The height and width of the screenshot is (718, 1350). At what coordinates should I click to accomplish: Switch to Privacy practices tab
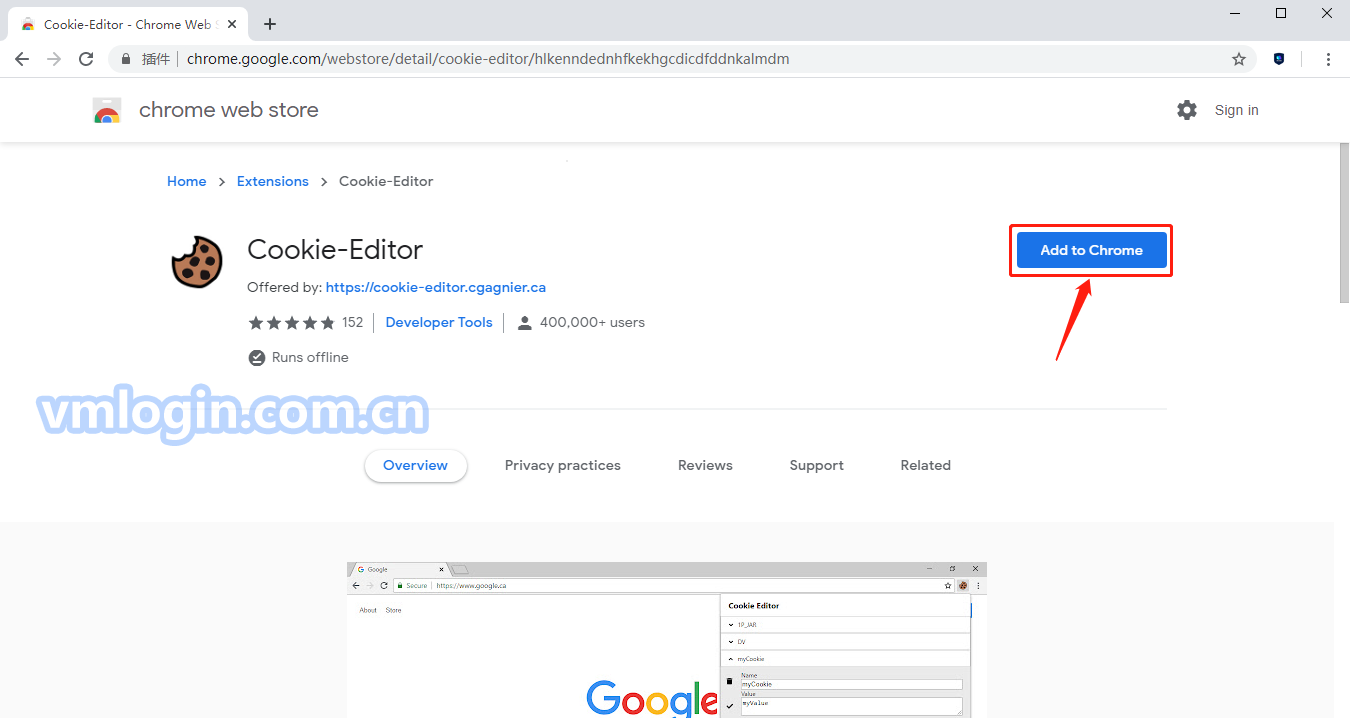pyautogui.click(x=562, y=465)
